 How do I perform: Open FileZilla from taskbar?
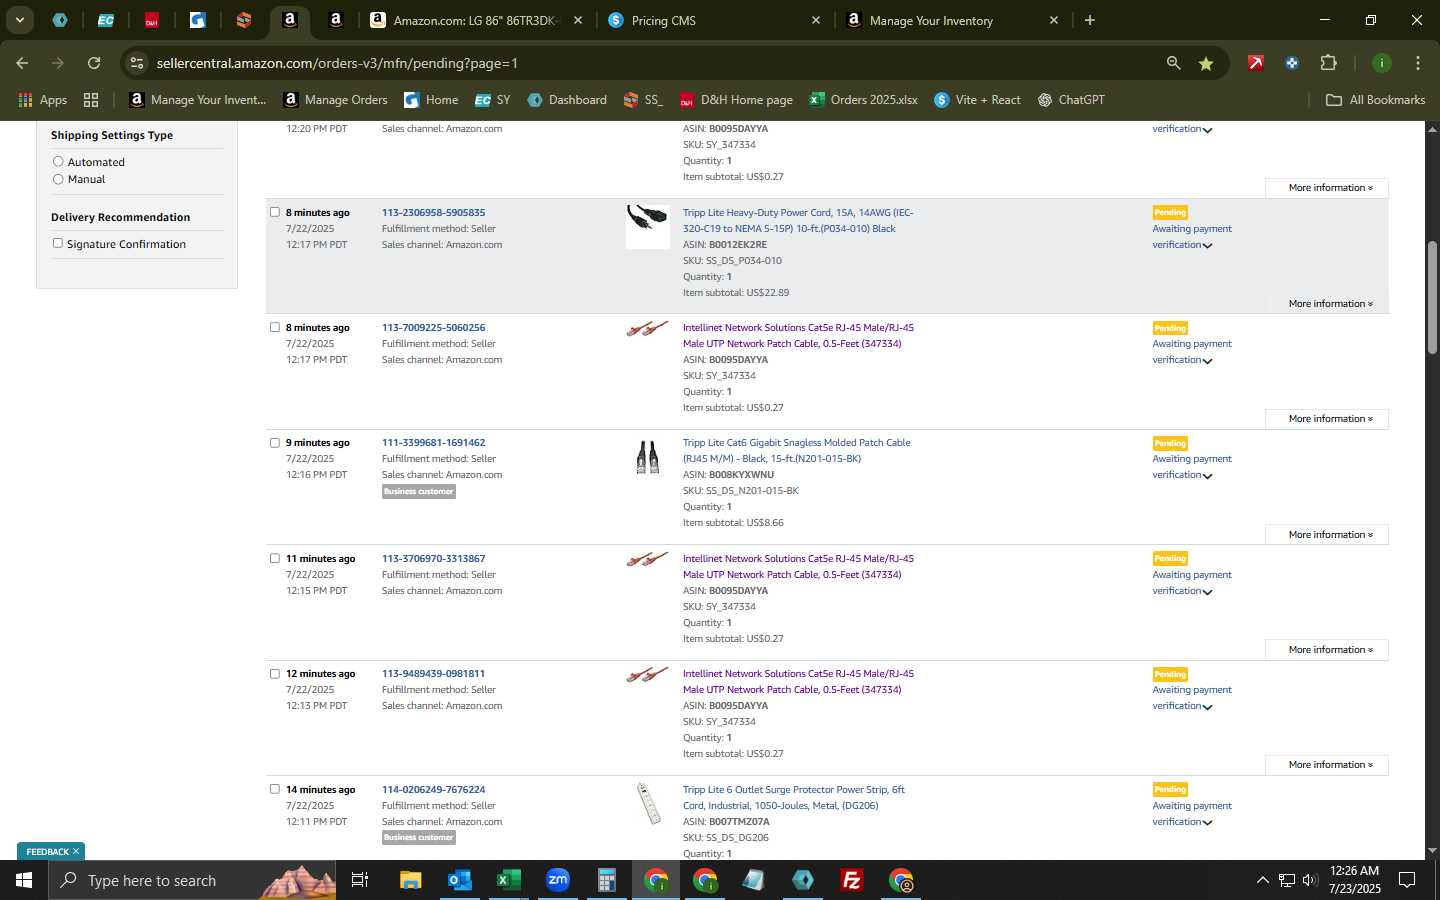pos(852,880)
